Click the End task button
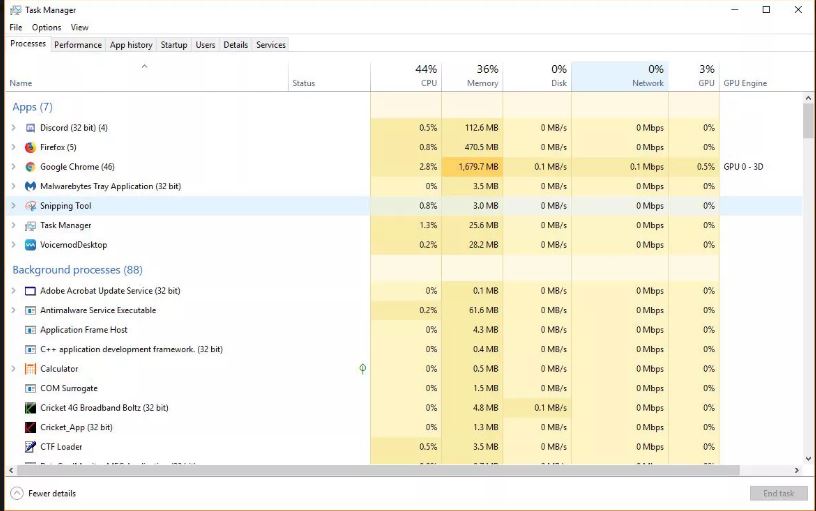Screen dimensions: 816x511 [x=779, y=493]
